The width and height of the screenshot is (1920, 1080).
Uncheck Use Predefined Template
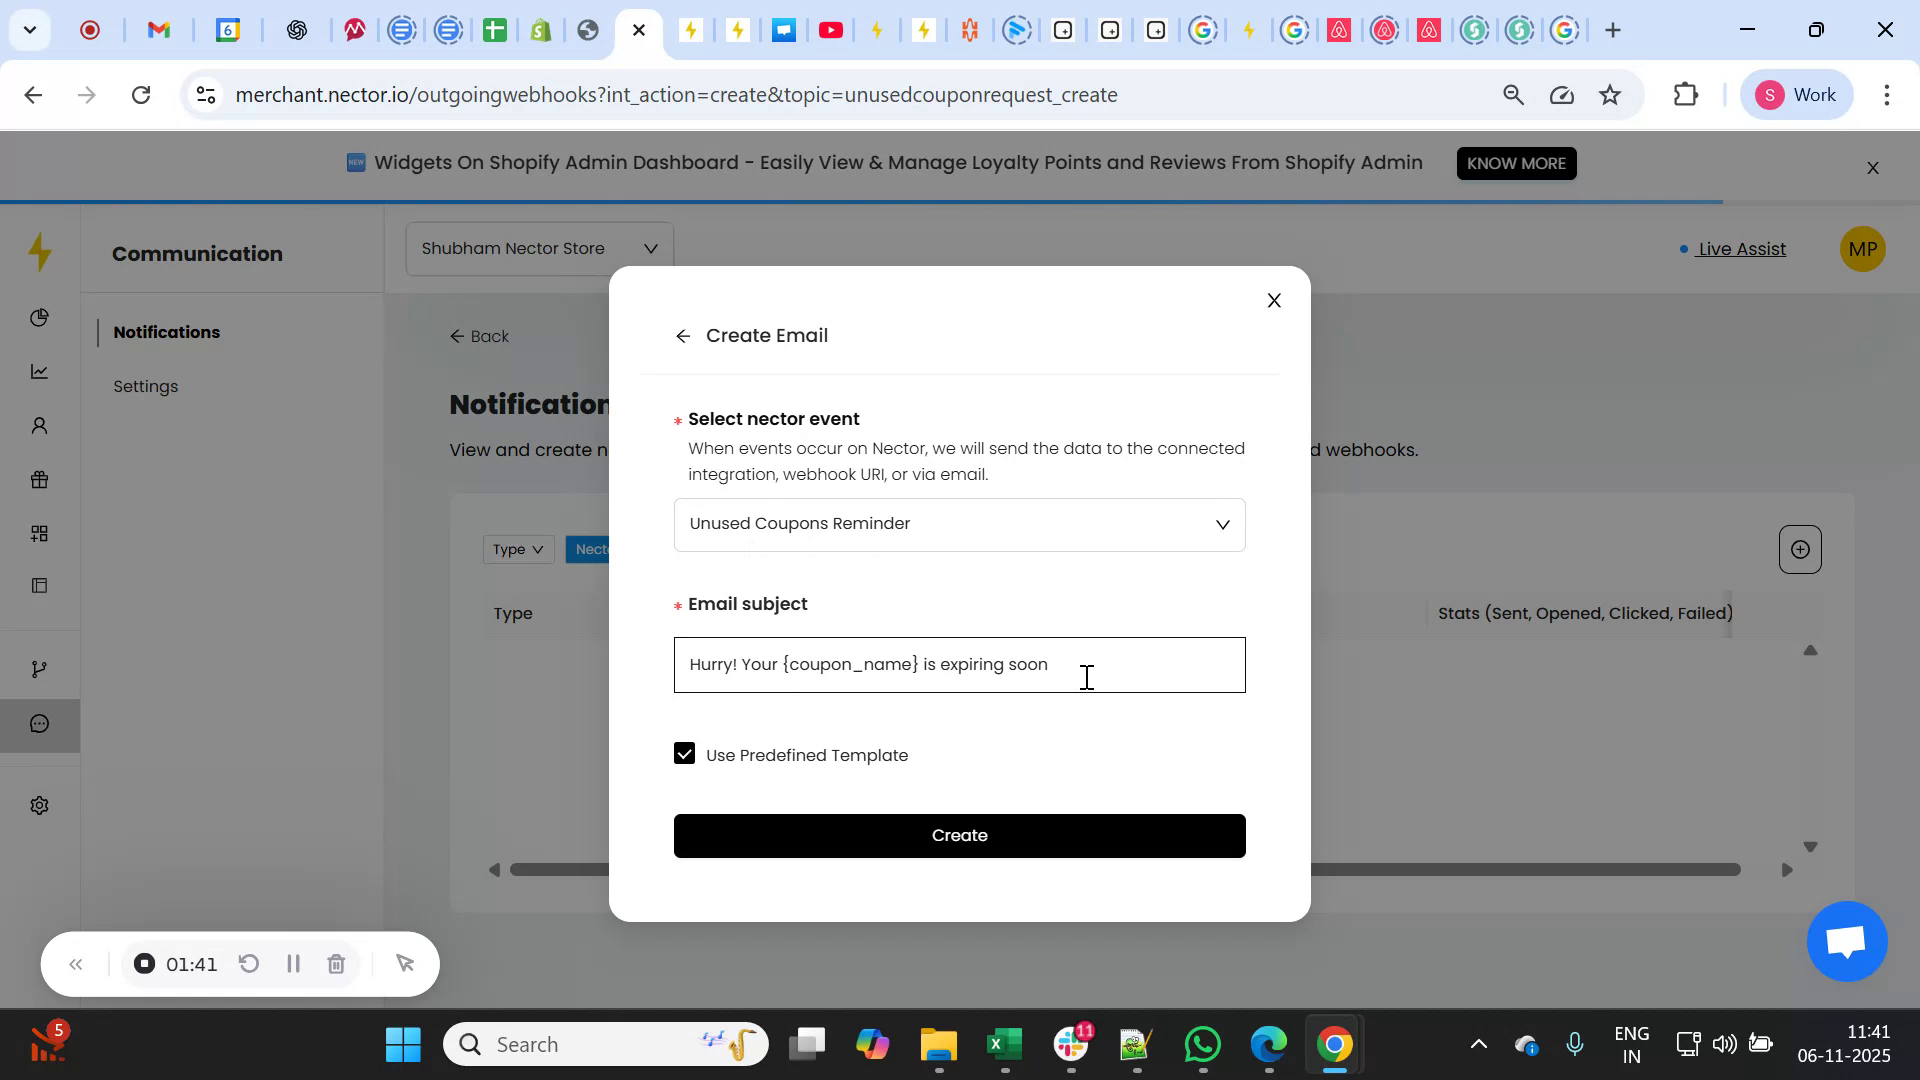[684, 753]
